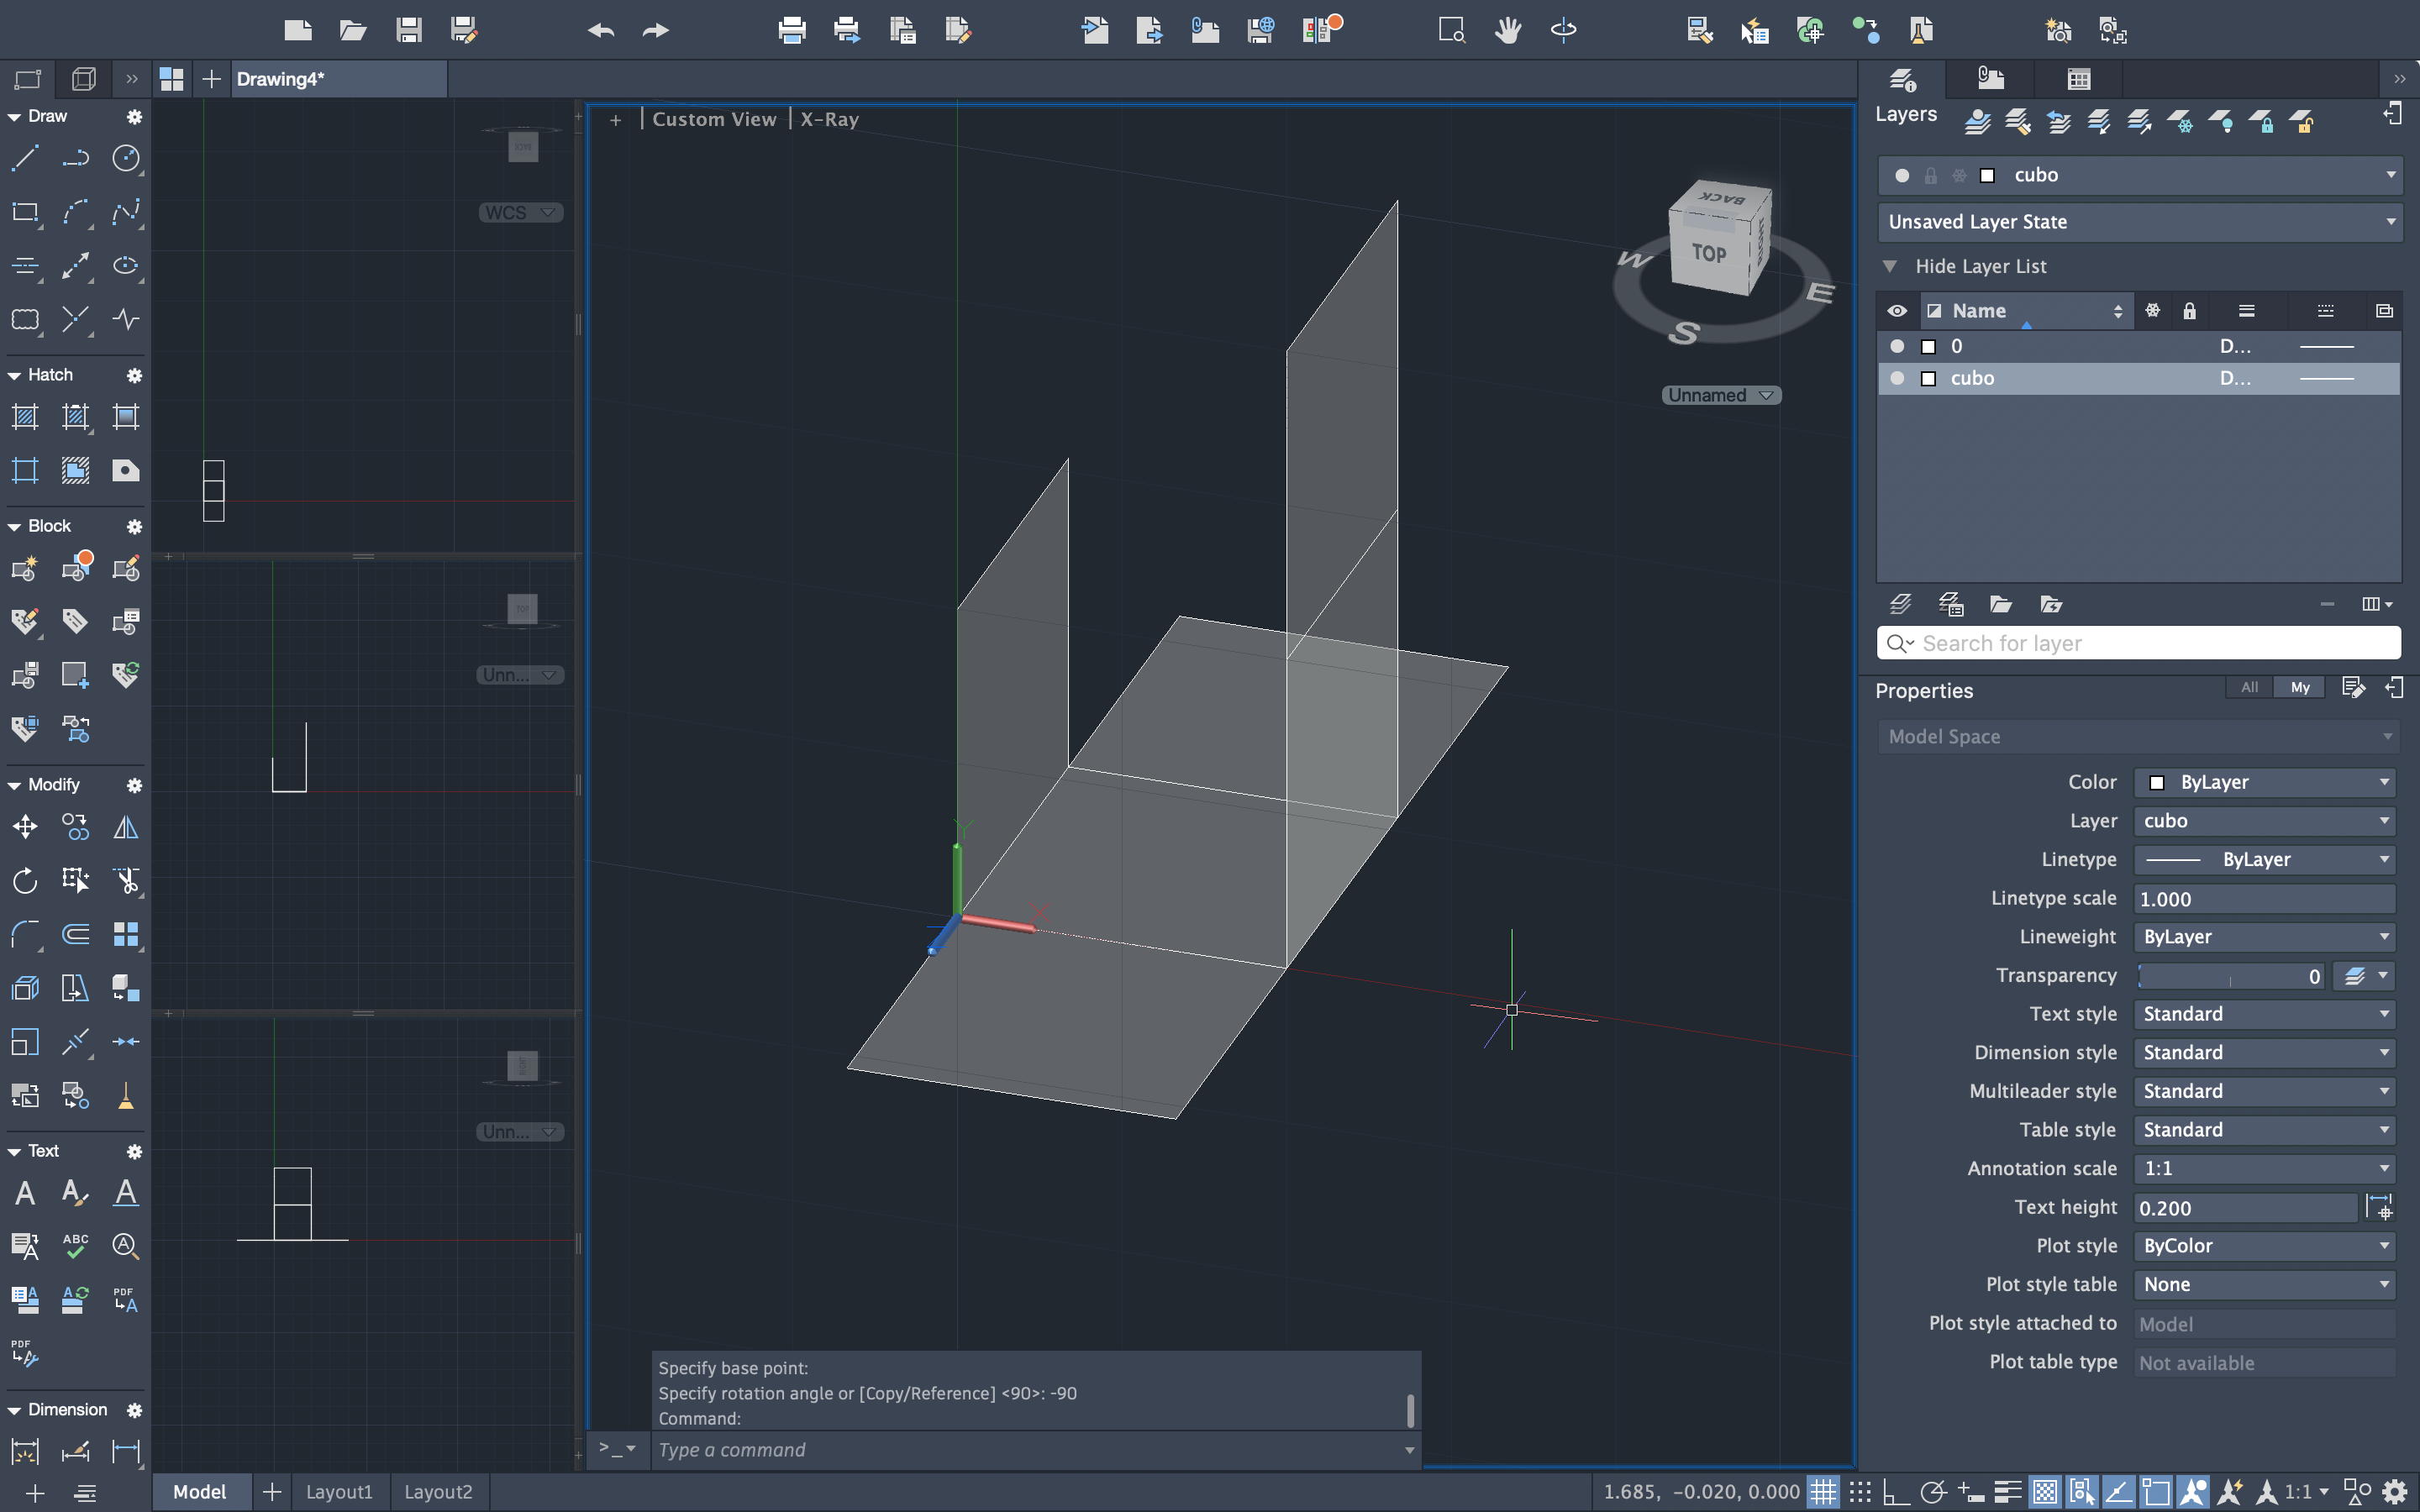Click the Search for layer field

2140,643
